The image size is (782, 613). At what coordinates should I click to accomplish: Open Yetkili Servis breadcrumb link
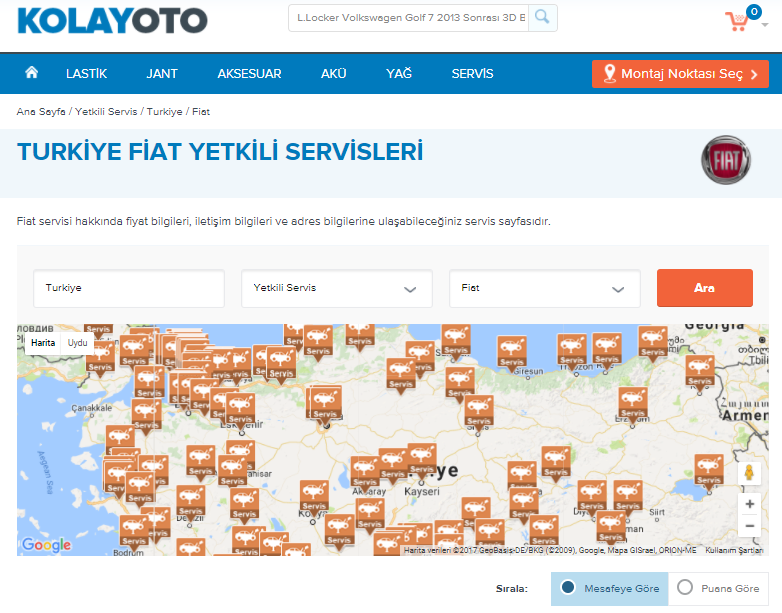pos(106,112)
